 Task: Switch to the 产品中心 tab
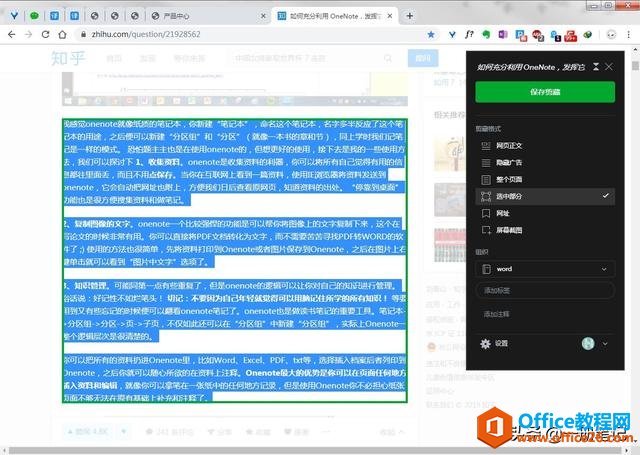(206, 16)
